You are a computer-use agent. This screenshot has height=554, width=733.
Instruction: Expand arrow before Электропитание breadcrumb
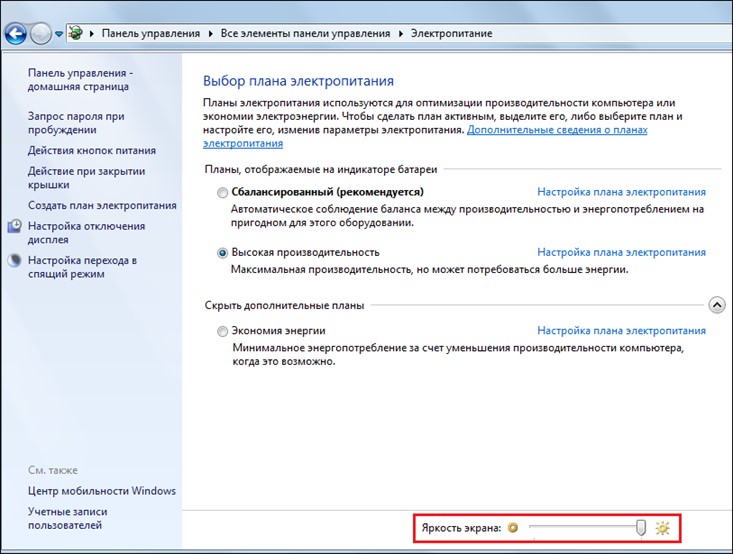pos(401,34)
